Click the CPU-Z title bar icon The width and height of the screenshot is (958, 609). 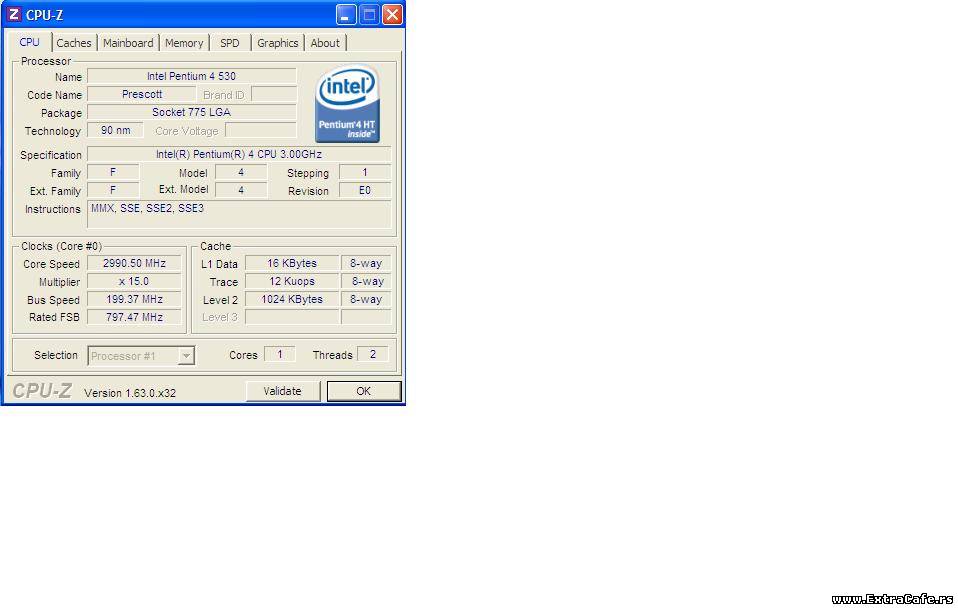[x=13, y=14]
